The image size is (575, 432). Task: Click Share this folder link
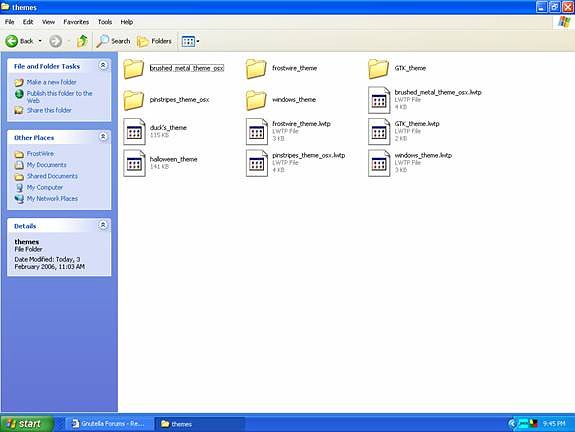click(49, 110)
